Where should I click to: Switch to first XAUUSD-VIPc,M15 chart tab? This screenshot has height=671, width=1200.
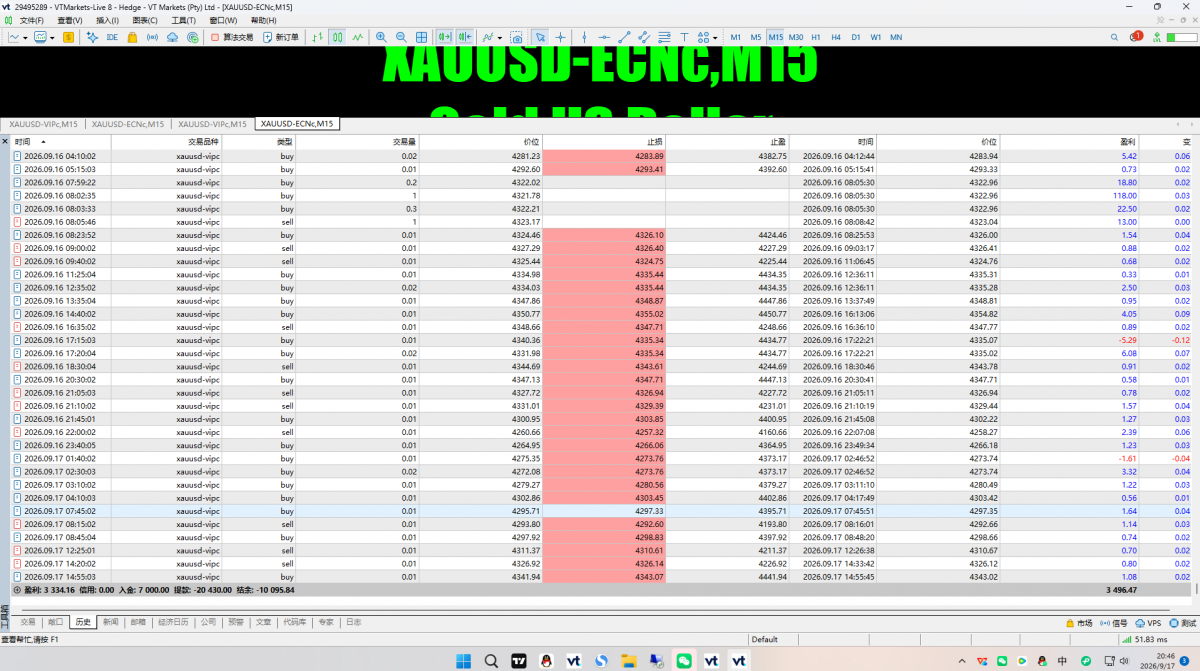pyautogui.click(x=44, y=124)
